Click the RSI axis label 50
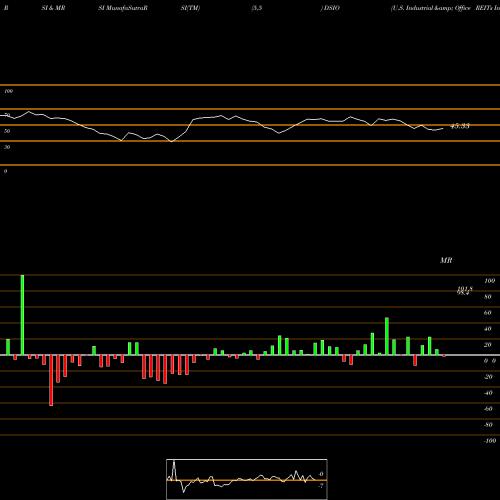Viewport: 500px width, 500px height. coord(7,131)
